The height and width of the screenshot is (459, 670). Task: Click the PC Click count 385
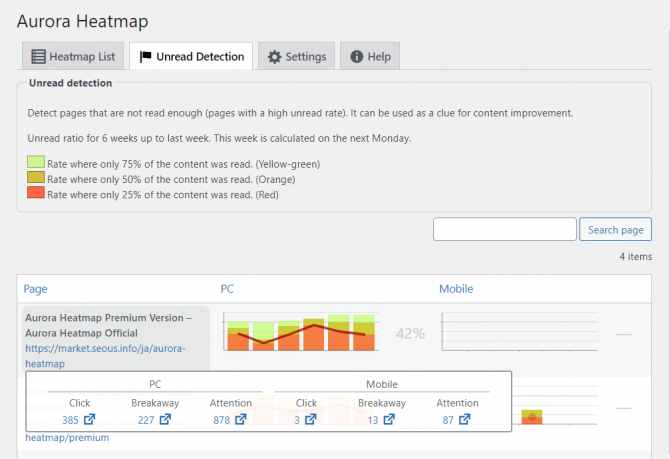pyautogui.click(x=70, y=420)
